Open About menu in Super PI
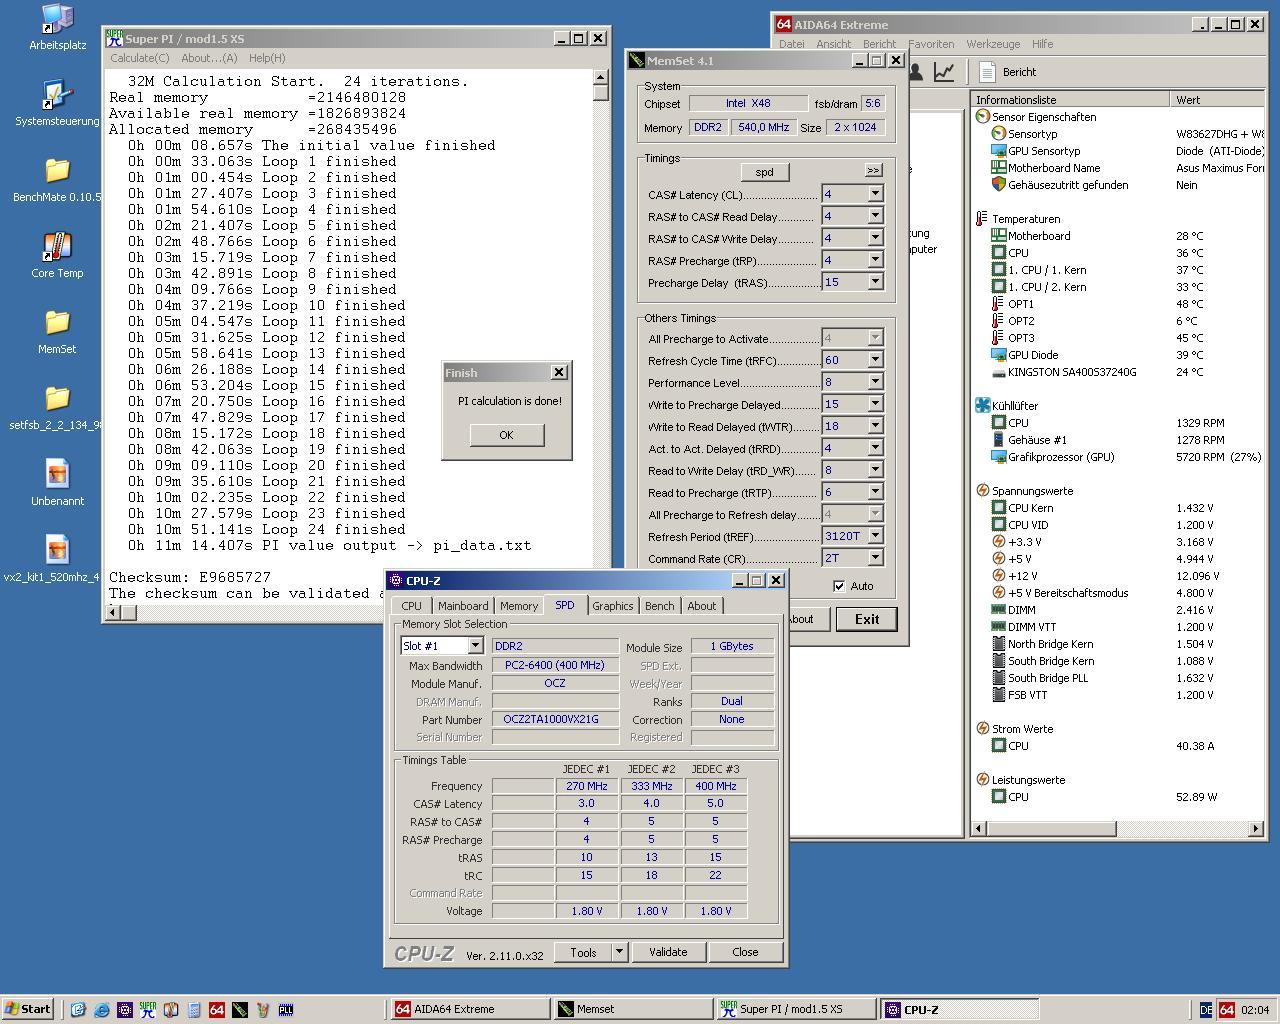Viewport: 1280px width, 1024px height. tap(209, 58)
